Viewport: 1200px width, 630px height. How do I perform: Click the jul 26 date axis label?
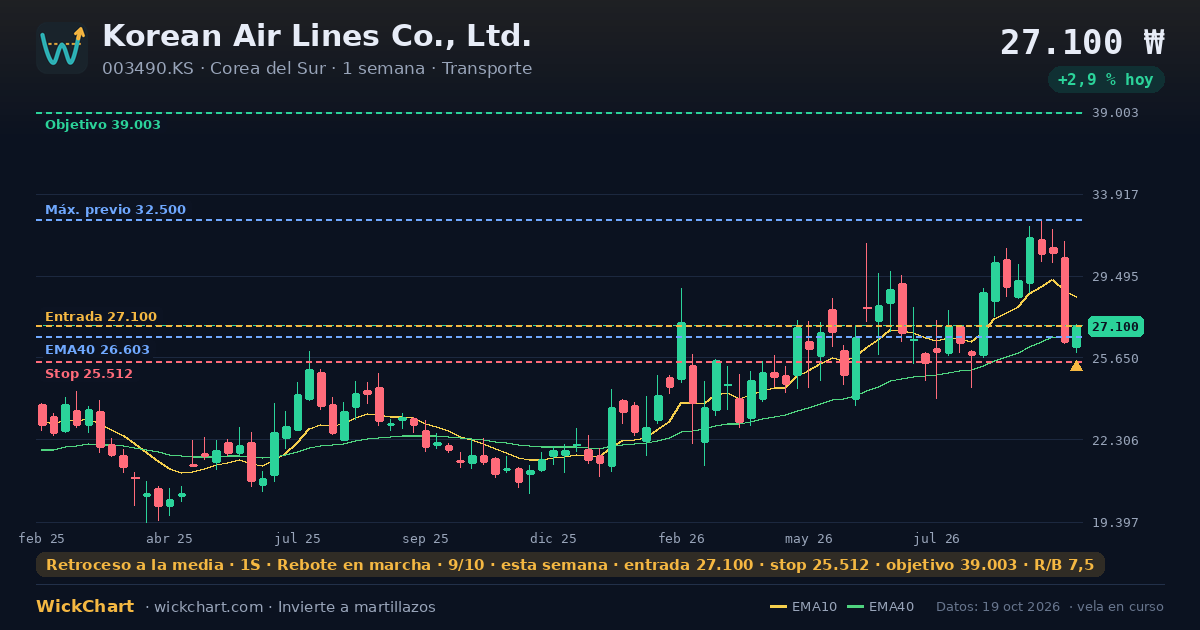coord(937,539)
